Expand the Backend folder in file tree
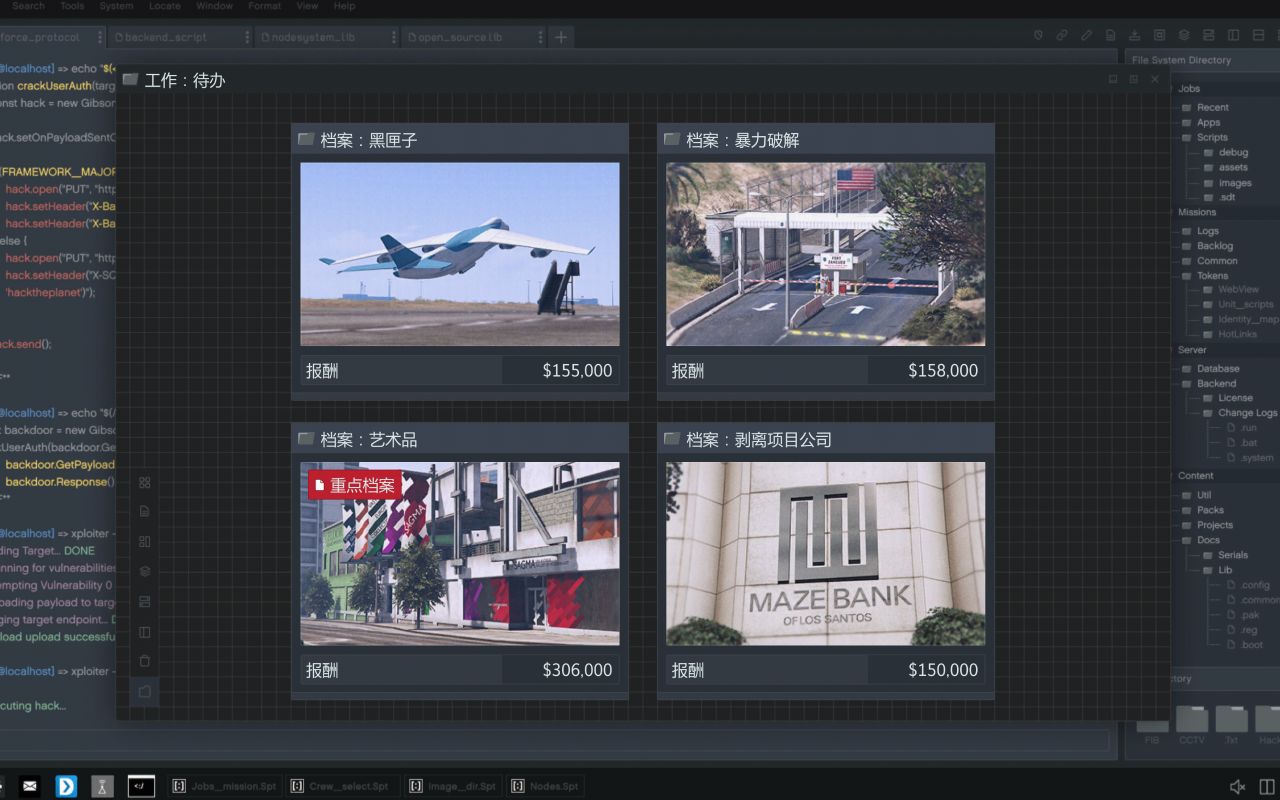1280x800 pixels. (x=1209, y=383)
